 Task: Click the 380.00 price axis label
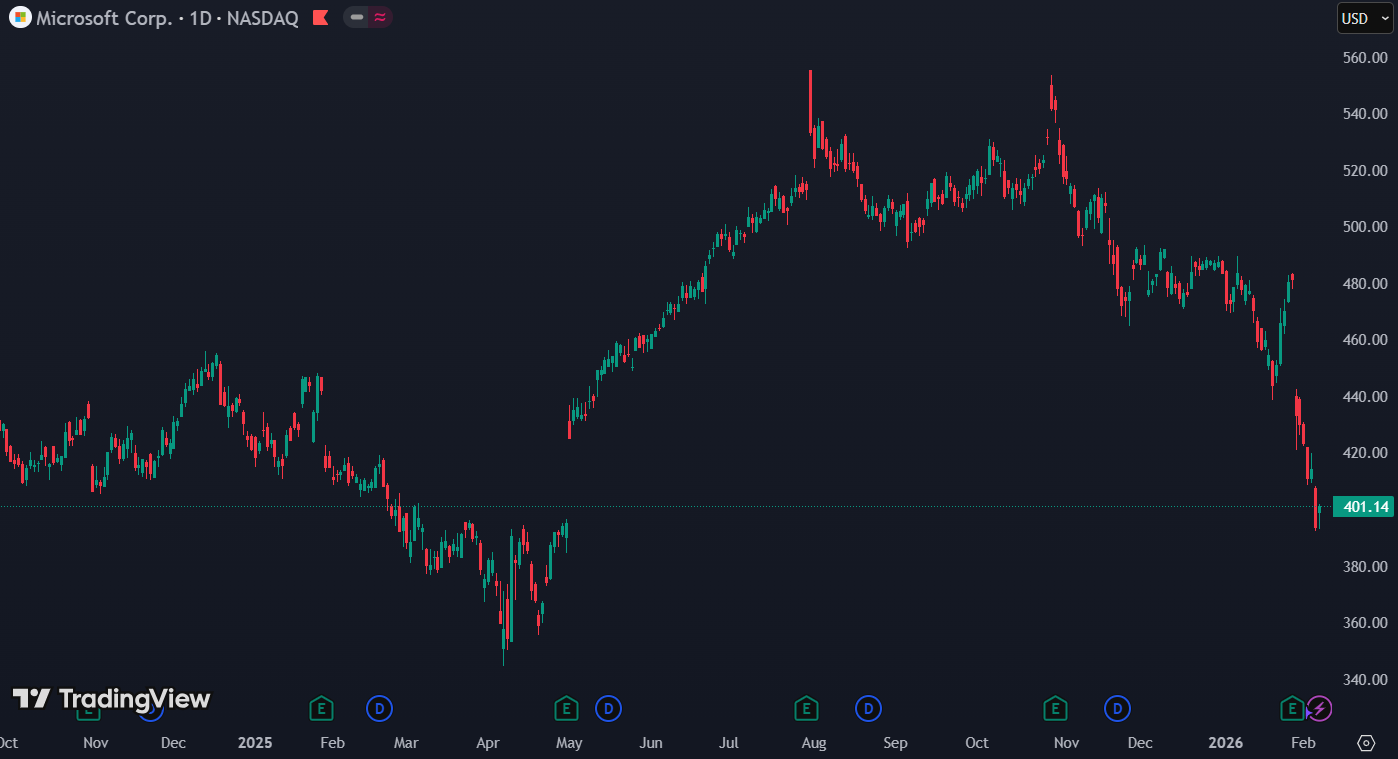click(x=1365, y=567)
